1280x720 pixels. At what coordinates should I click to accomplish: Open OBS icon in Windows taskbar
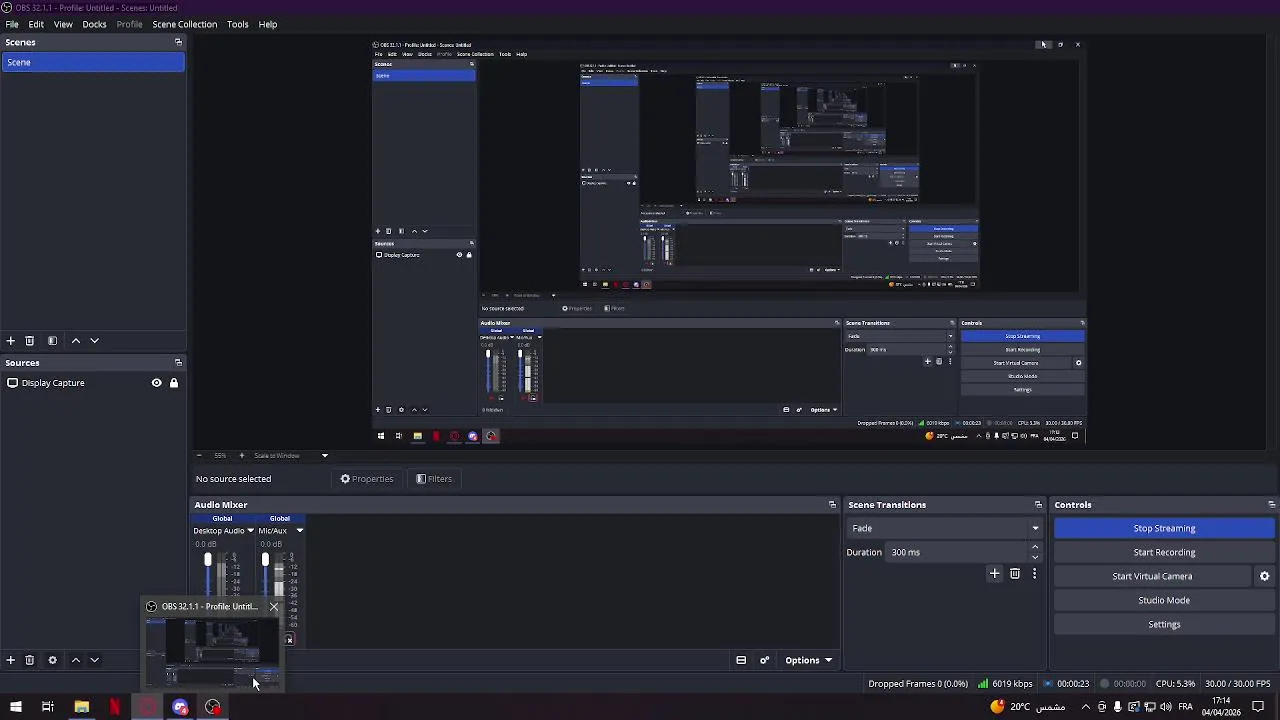tap(213, 707)
